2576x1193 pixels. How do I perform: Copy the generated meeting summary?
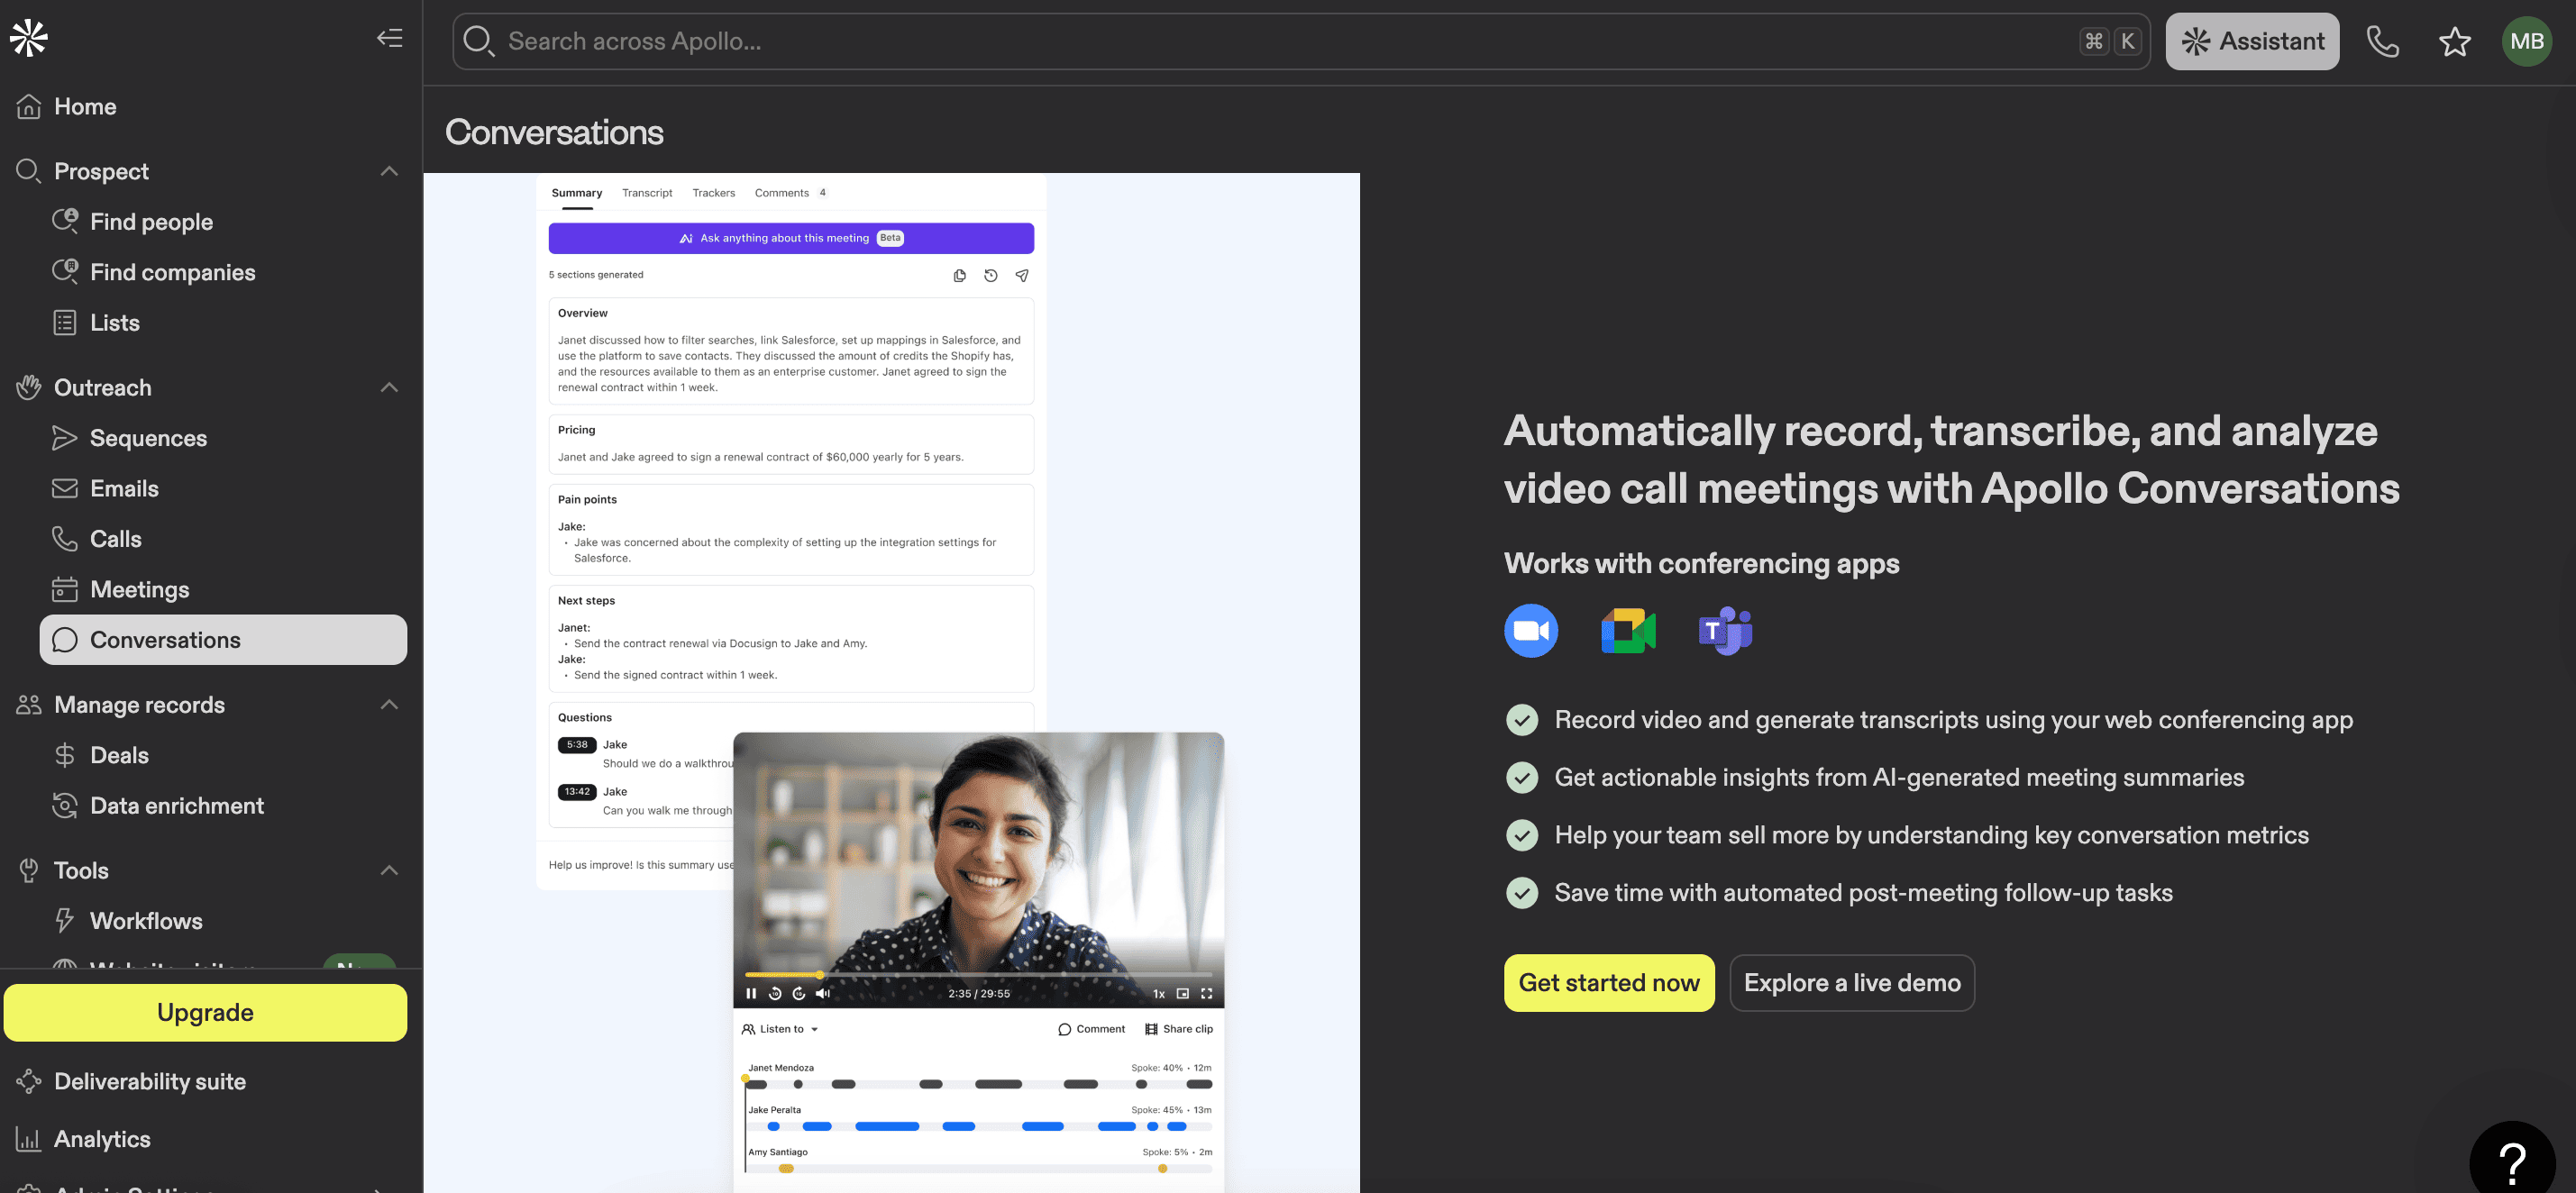point(960,275)
